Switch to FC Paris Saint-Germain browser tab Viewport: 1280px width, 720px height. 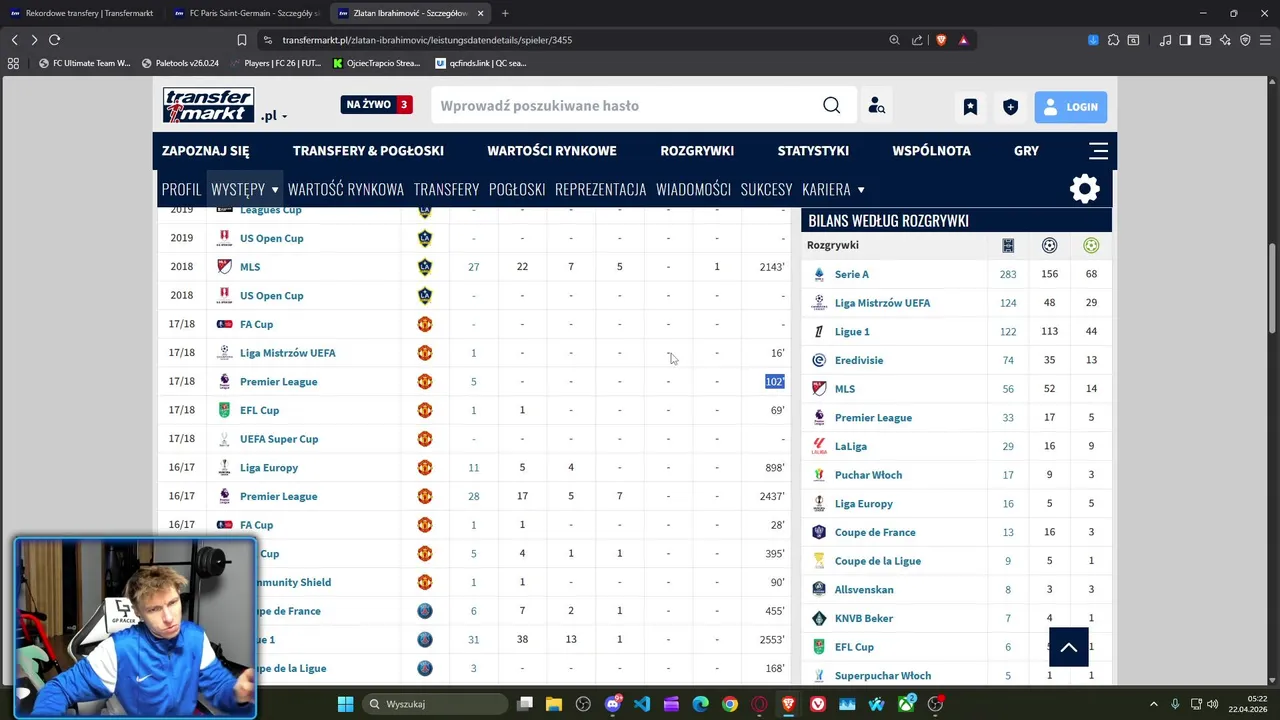pyautogui.click(x=246, y=13)
